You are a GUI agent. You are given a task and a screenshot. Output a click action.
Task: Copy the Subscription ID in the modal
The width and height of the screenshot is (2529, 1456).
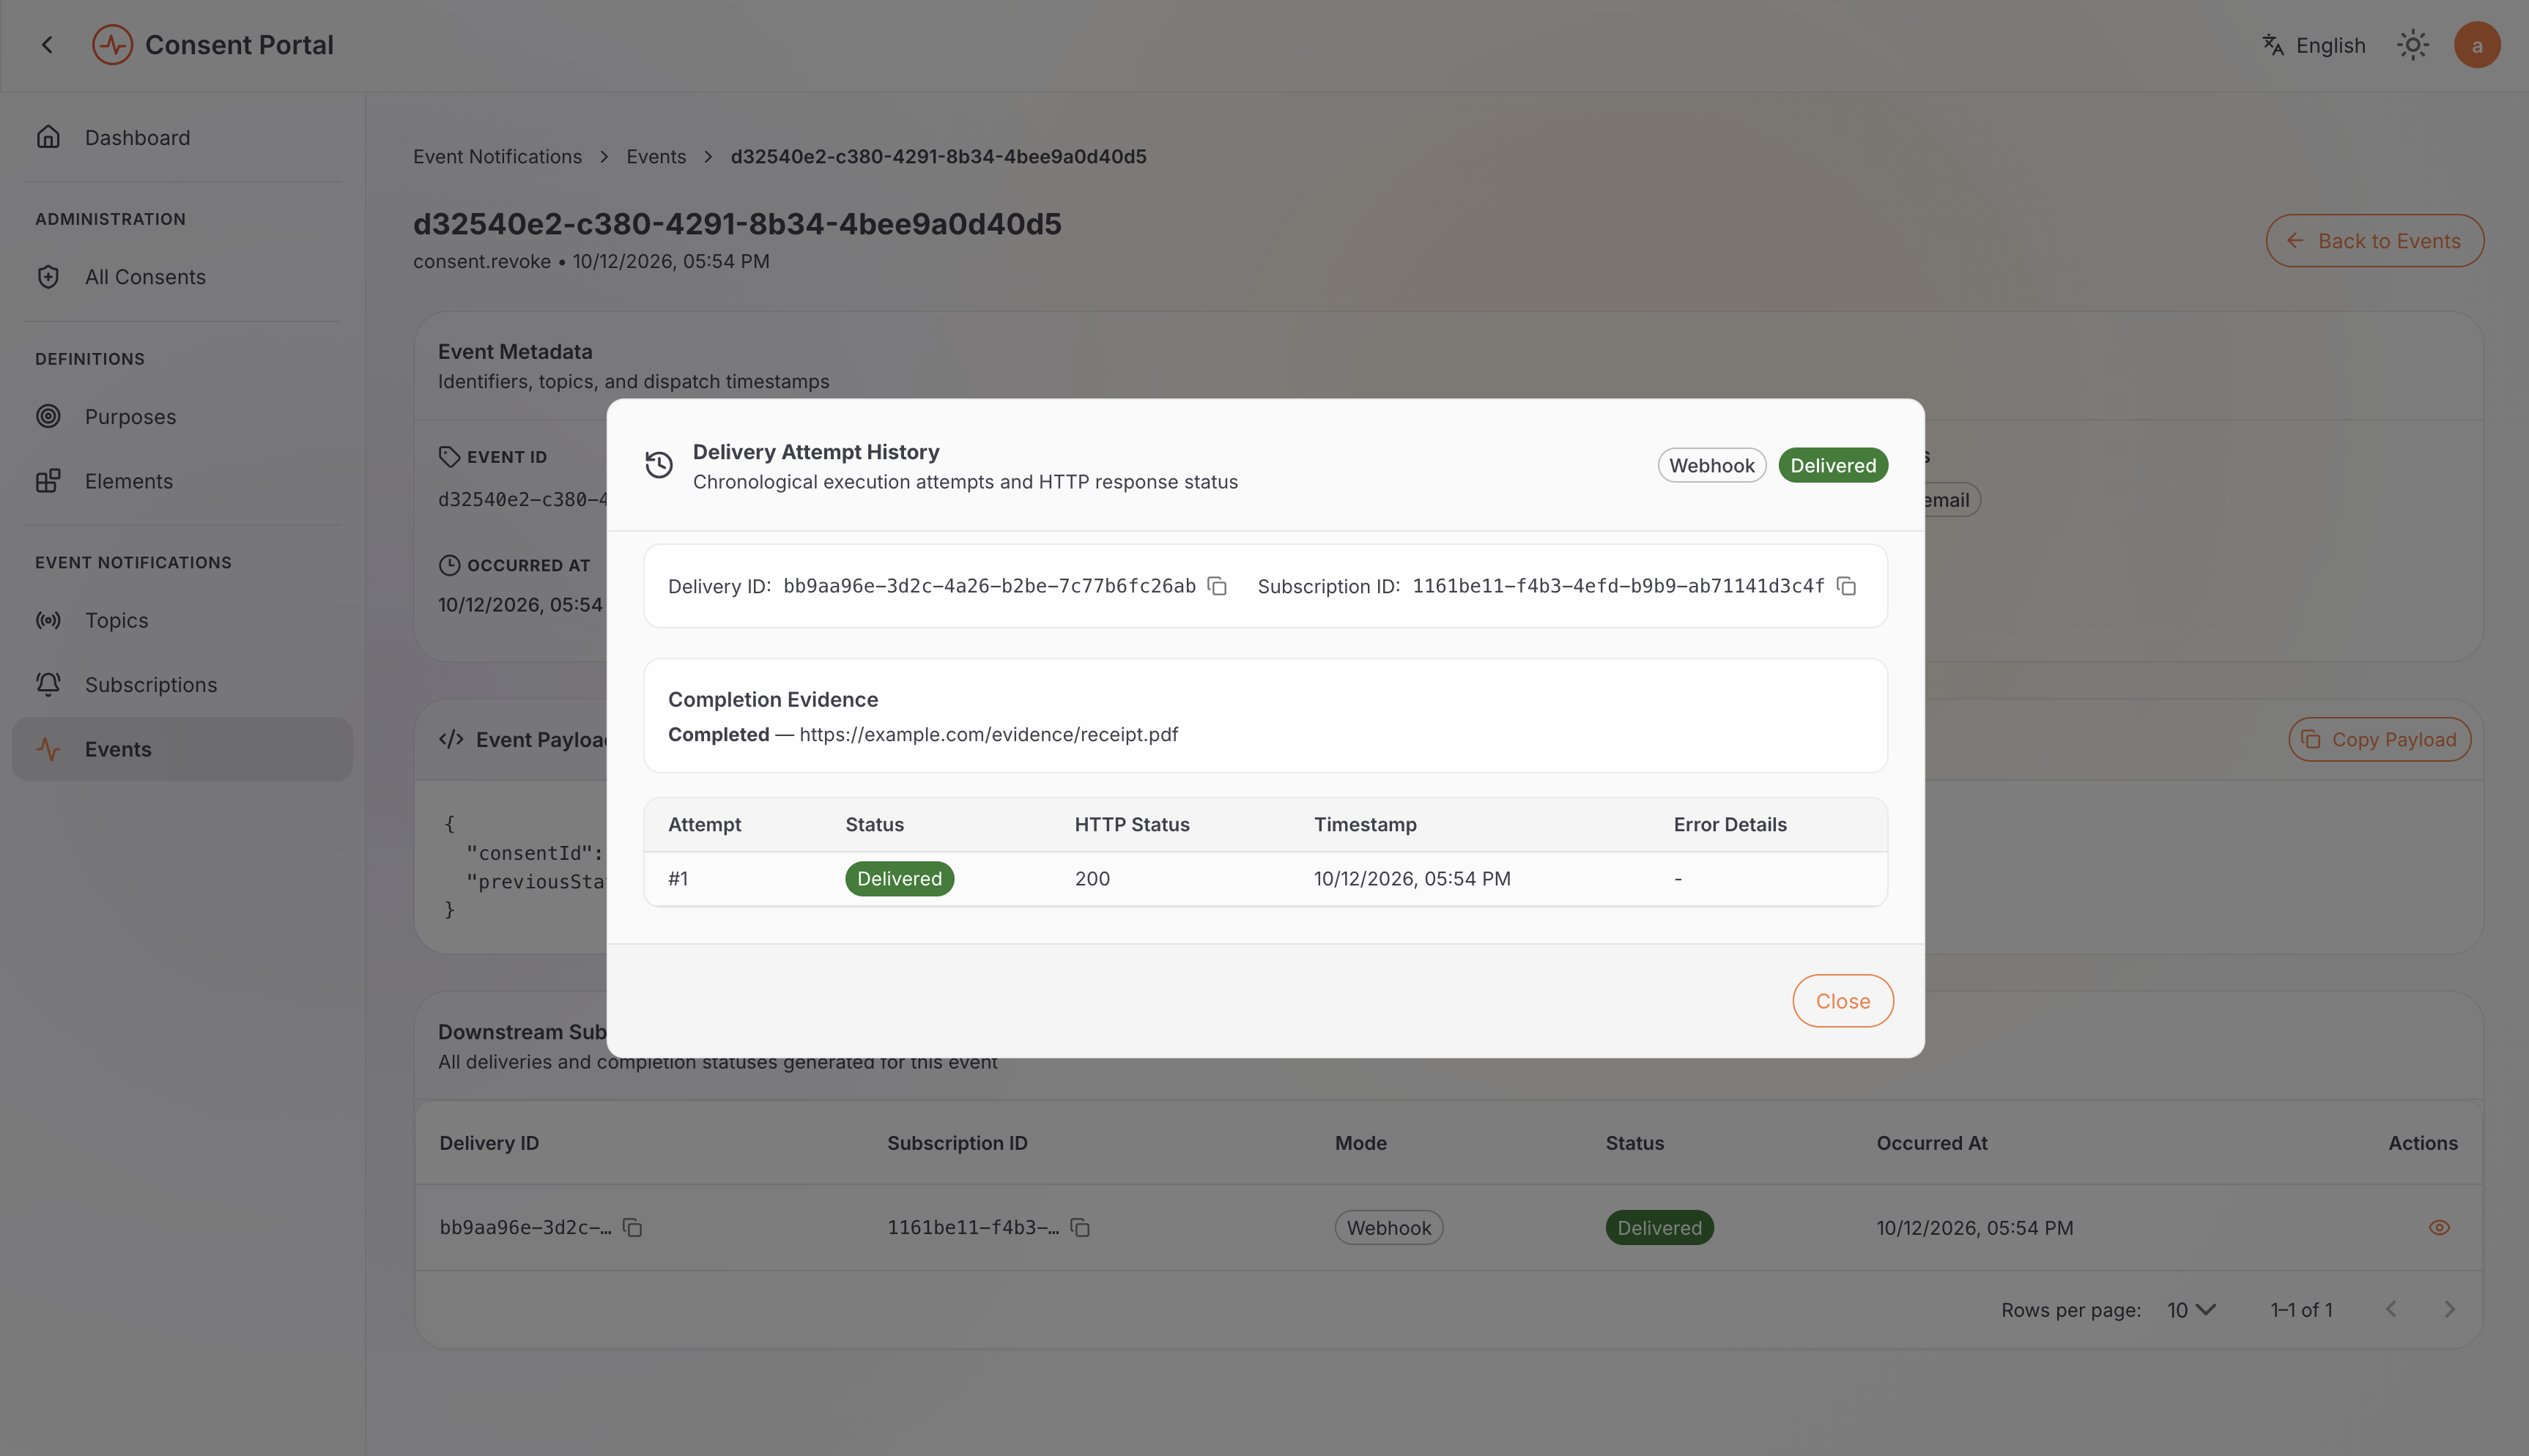coord(1847,586)
